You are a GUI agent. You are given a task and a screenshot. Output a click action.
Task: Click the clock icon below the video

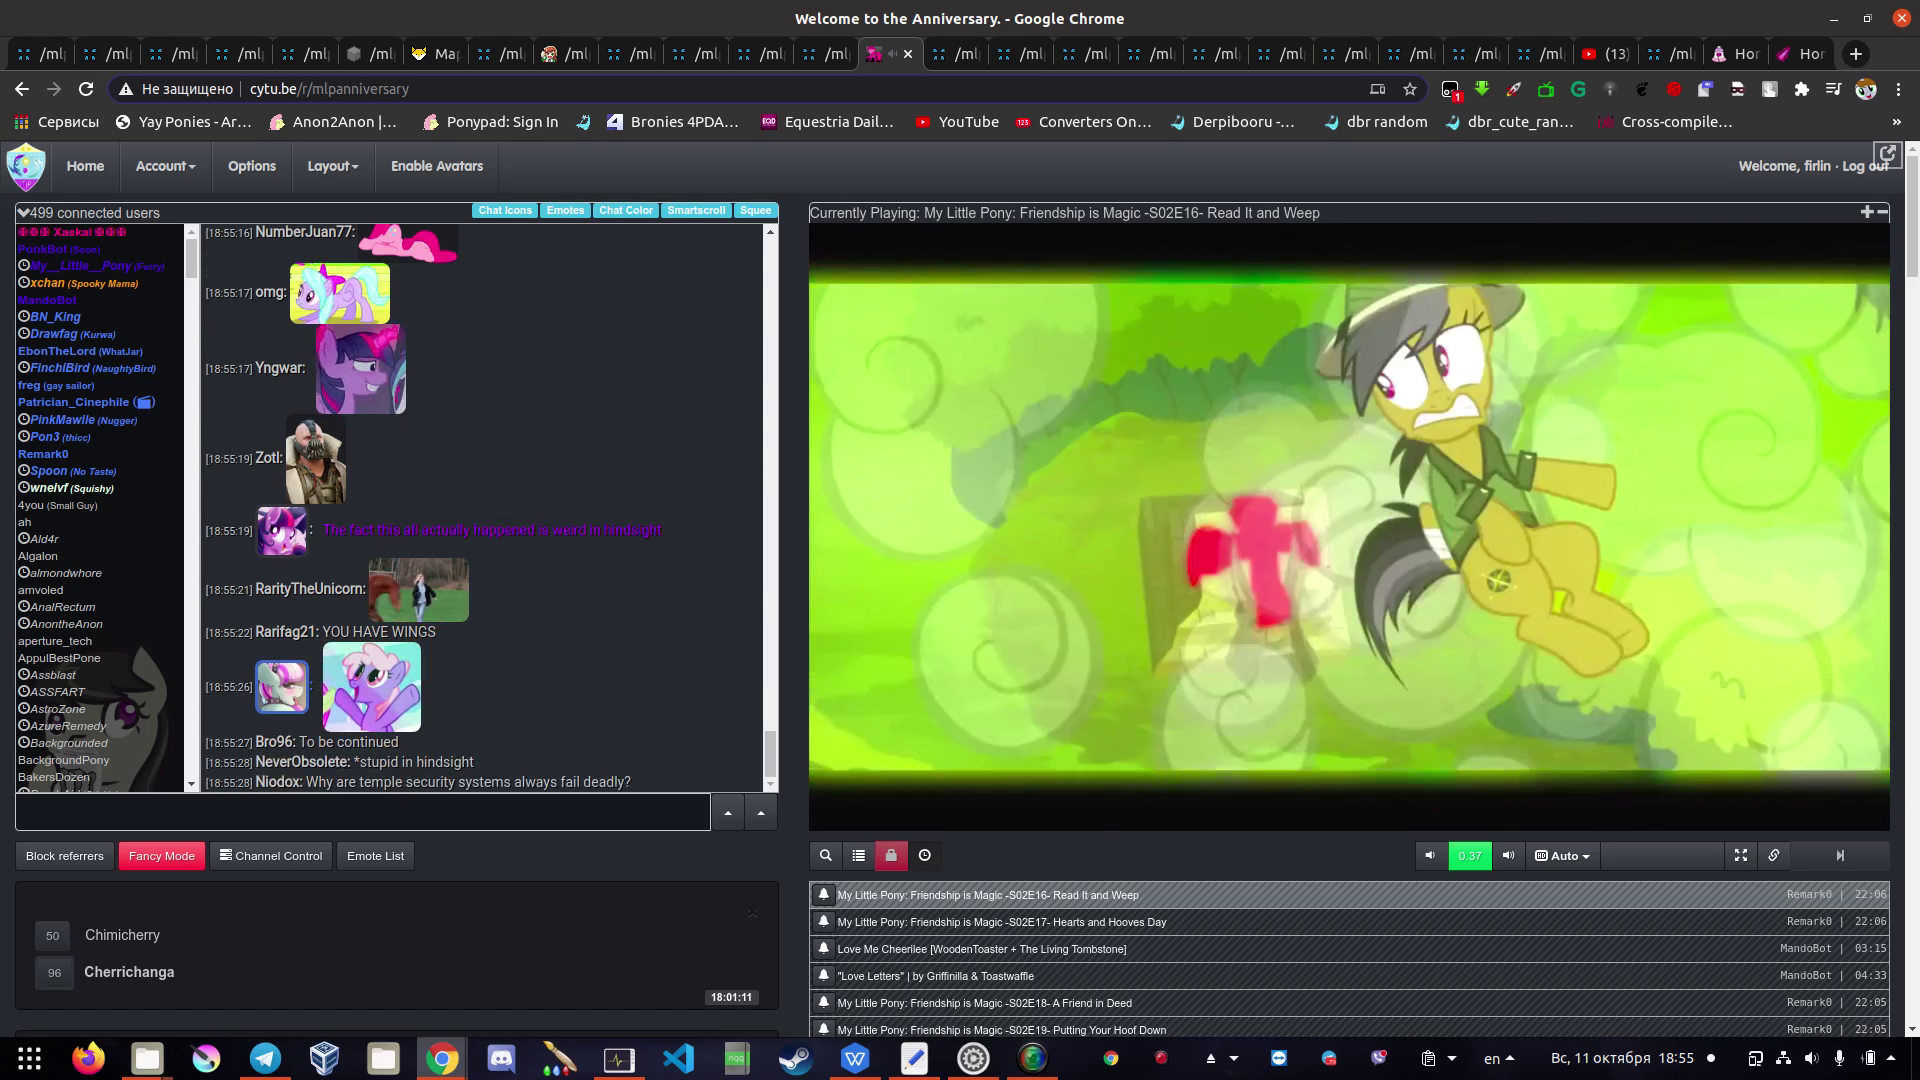(925, 855)
